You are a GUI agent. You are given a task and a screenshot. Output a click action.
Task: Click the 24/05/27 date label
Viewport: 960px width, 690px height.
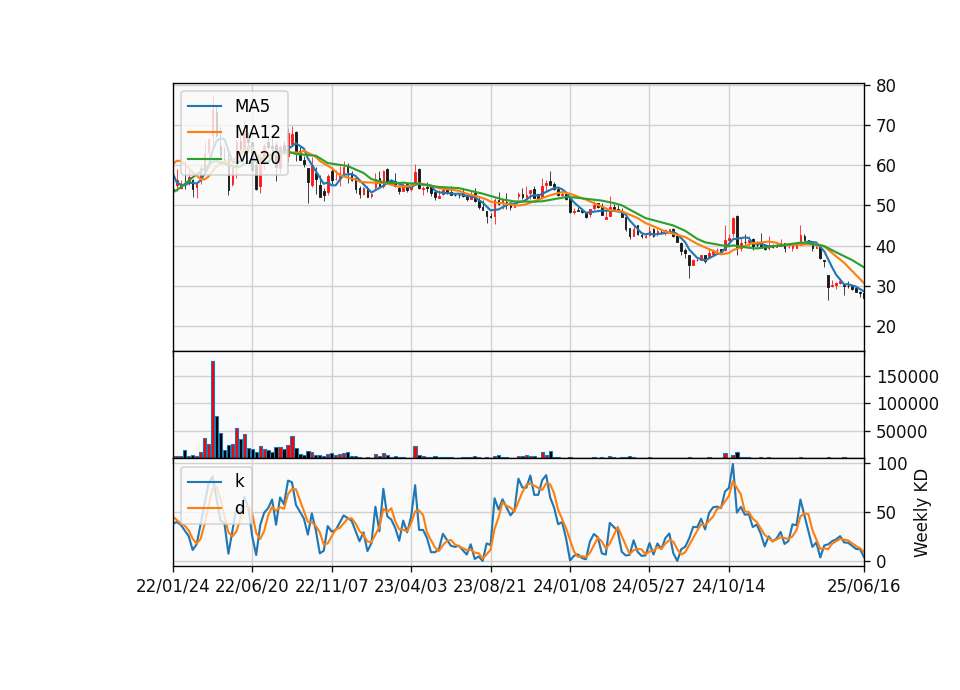[648, 586]
